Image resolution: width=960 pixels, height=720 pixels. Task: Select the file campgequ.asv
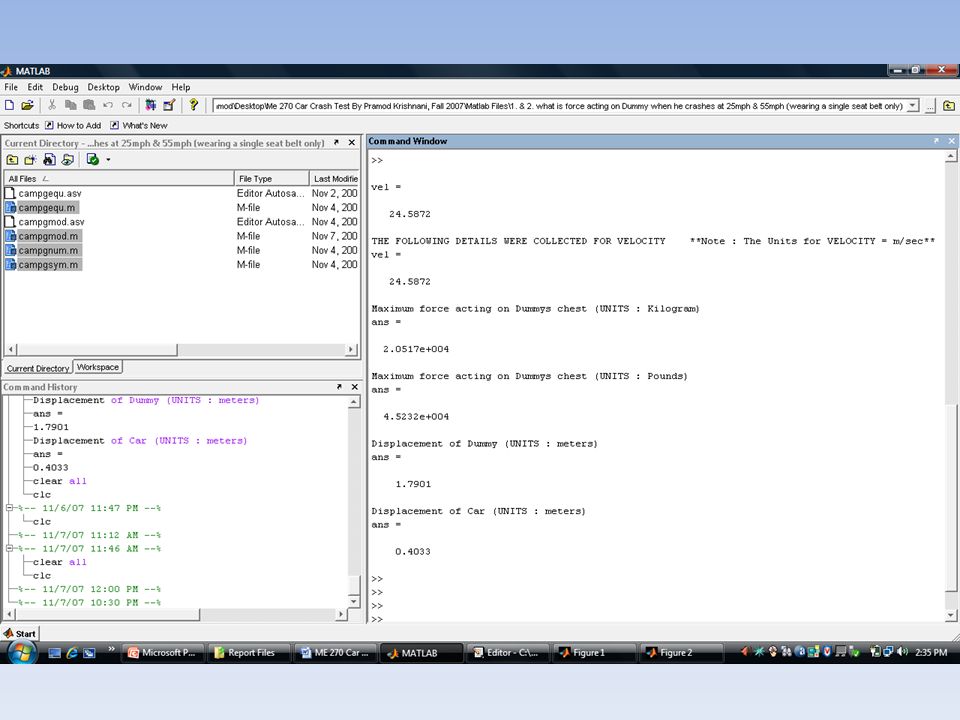(50, 193)
